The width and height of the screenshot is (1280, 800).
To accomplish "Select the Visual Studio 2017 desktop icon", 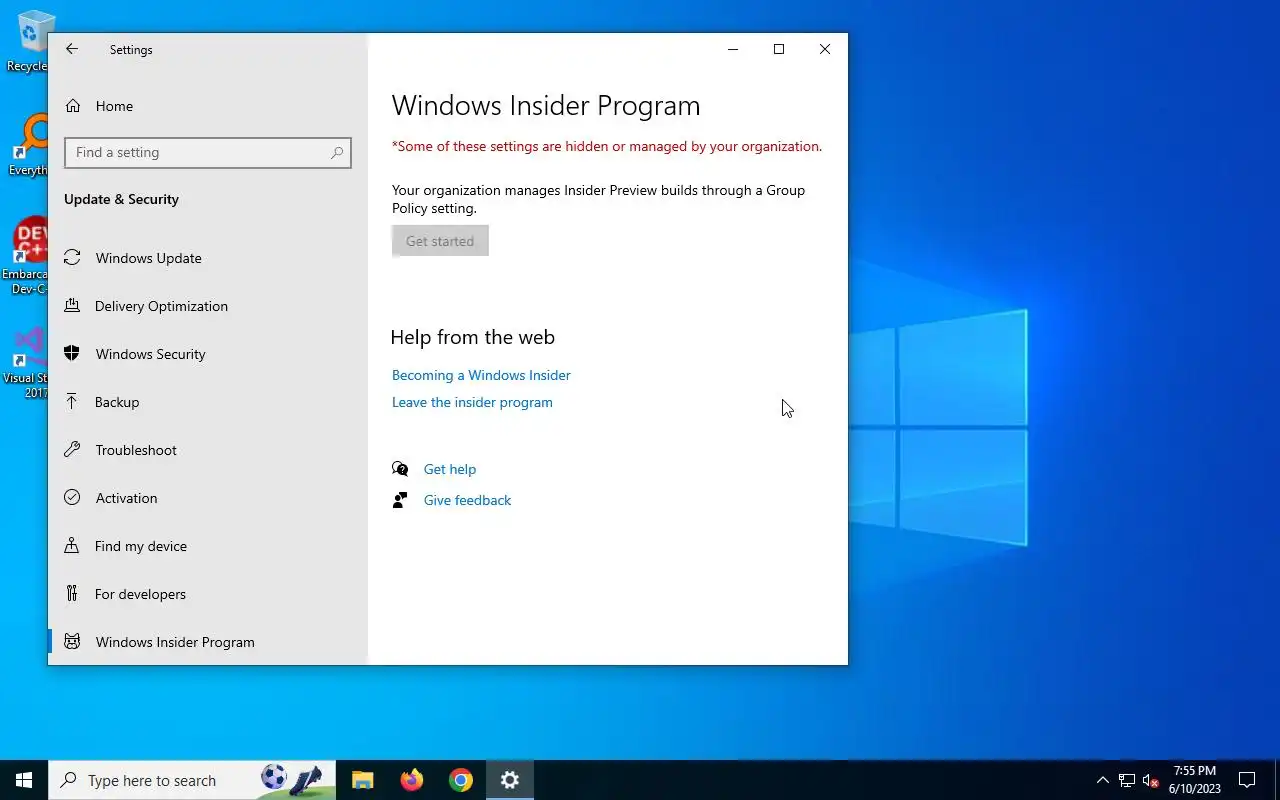I will pos(26,362).
